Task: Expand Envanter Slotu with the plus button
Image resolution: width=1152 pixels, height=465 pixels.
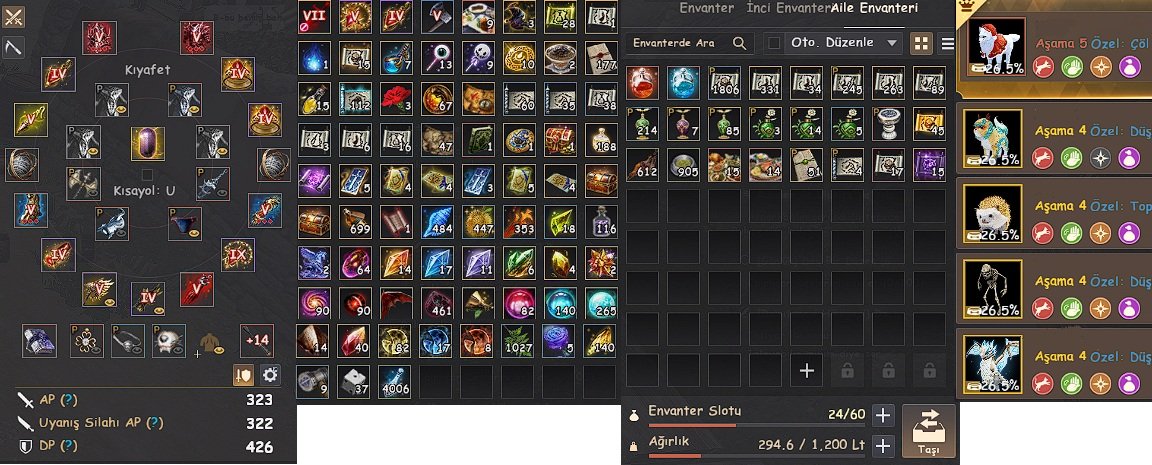Action: tap(883, 416)
